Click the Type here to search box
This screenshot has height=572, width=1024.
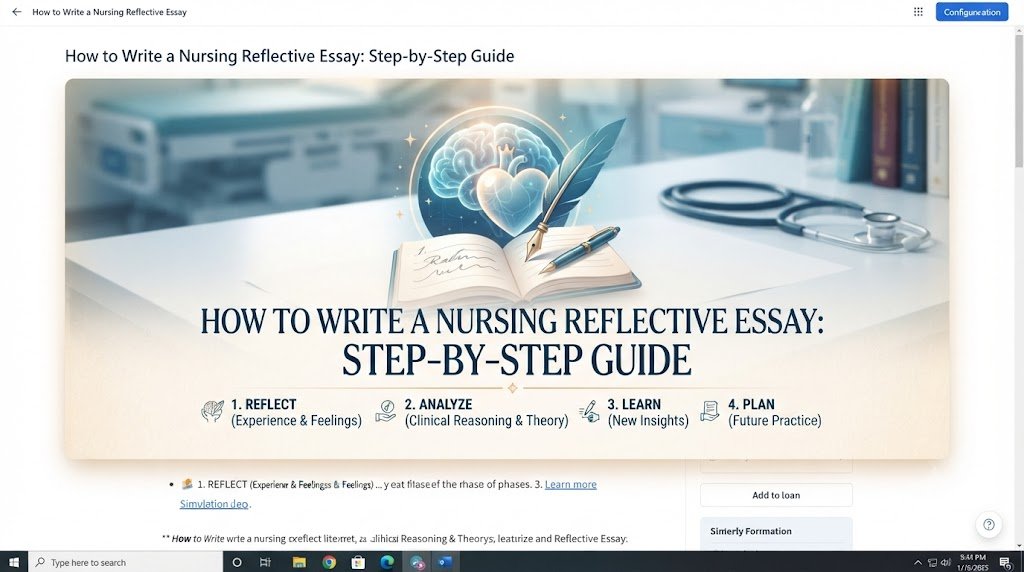pyautogui.click(x=125, y=562)
